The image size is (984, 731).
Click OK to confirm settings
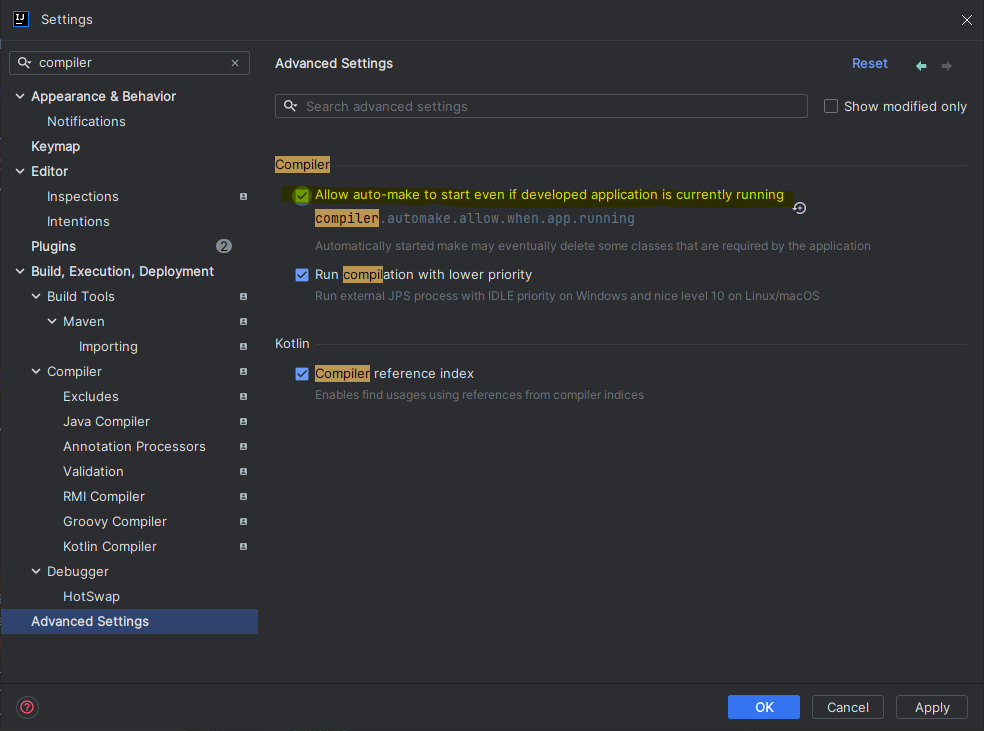[764, 707]
